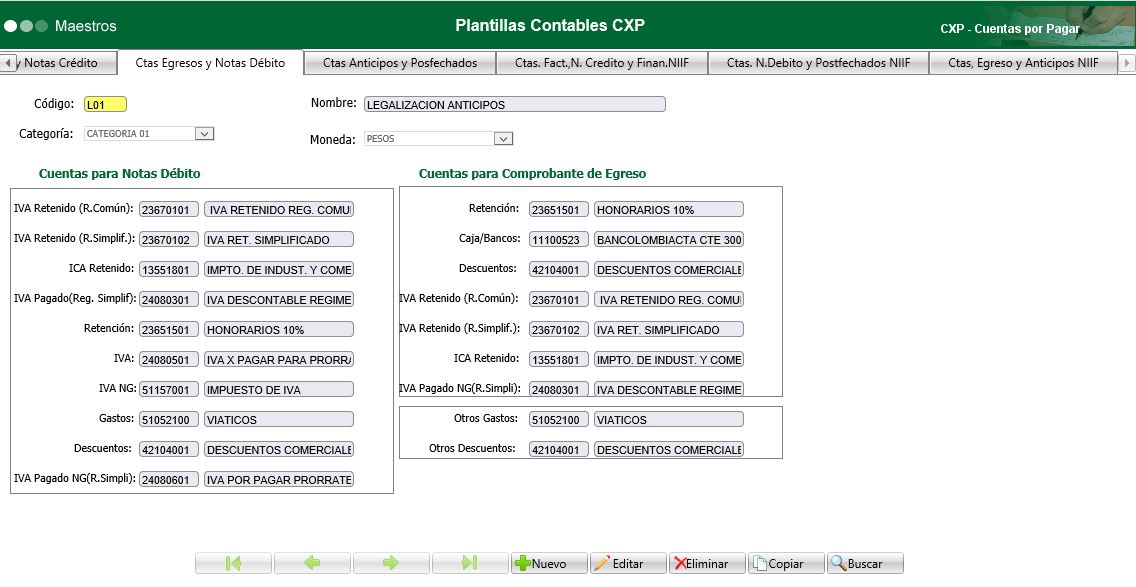Click IVA POR PAGAR PRORRATE name field

[x=279, y=480]
